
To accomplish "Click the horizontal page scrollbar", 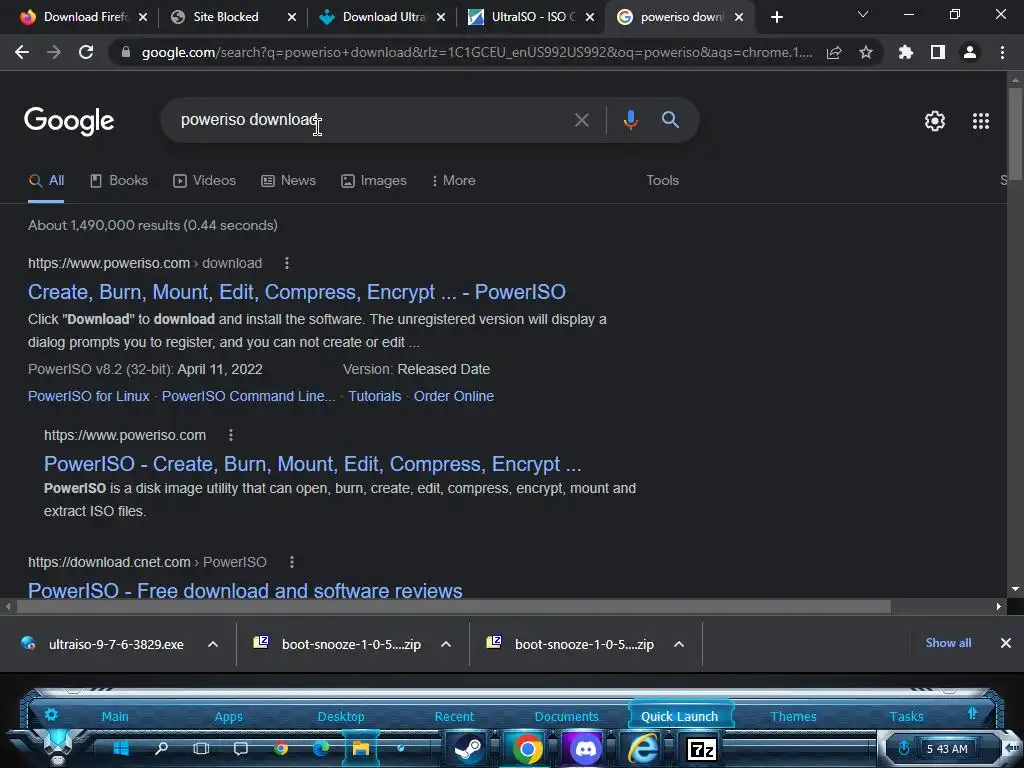I will click(454, 607).
